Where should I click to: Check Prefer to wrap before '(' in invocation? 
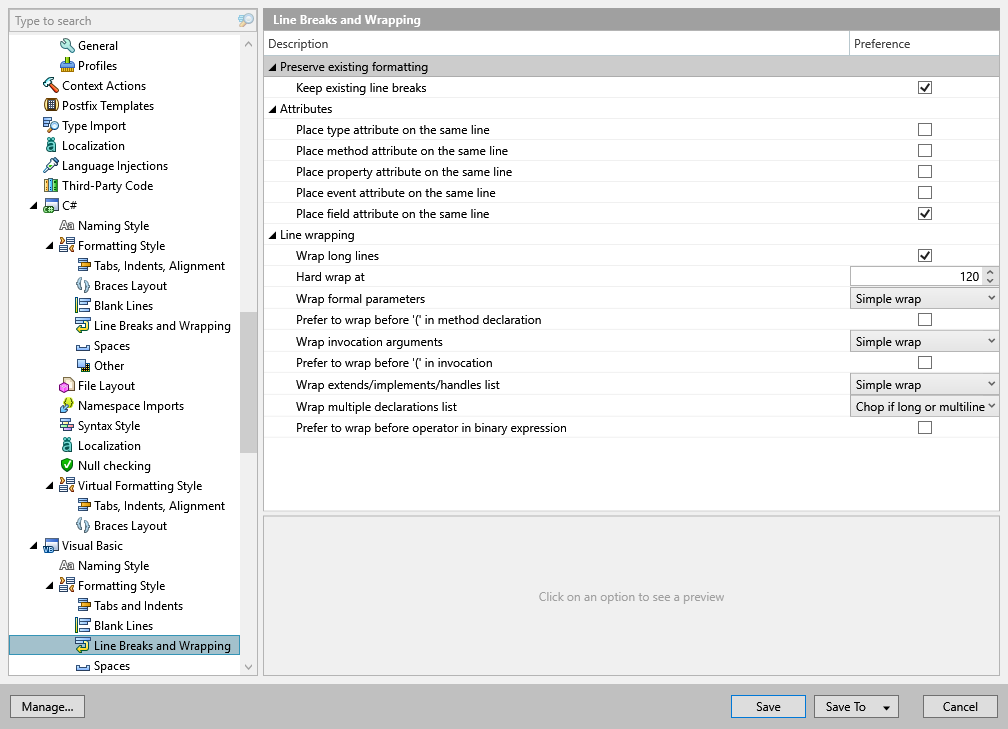coord(924,363)
